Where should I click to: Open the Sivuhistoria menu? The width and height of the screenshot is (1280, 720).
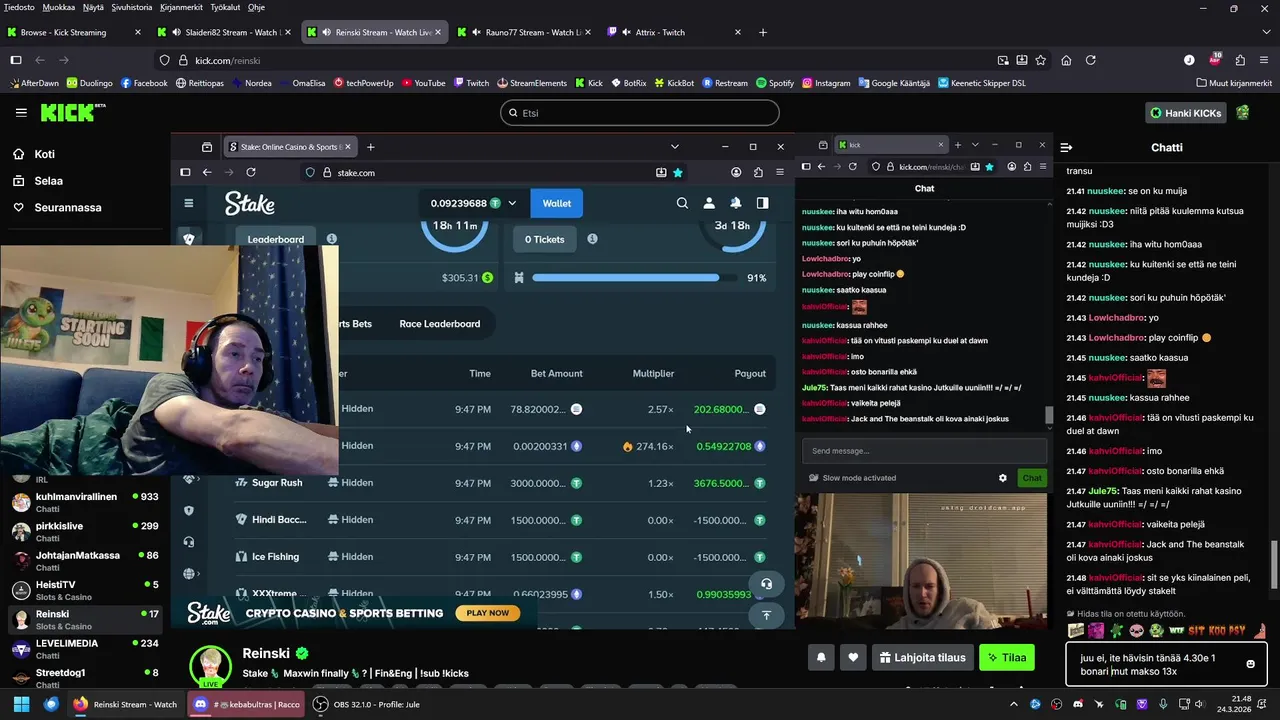click(132, 7)
